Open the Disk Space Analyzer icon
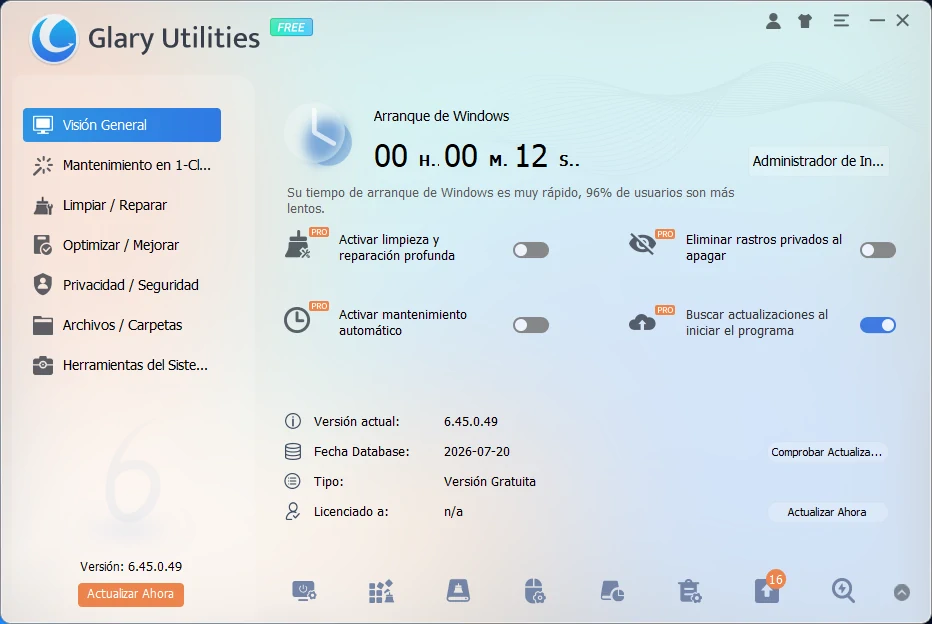 click(612, 591)
